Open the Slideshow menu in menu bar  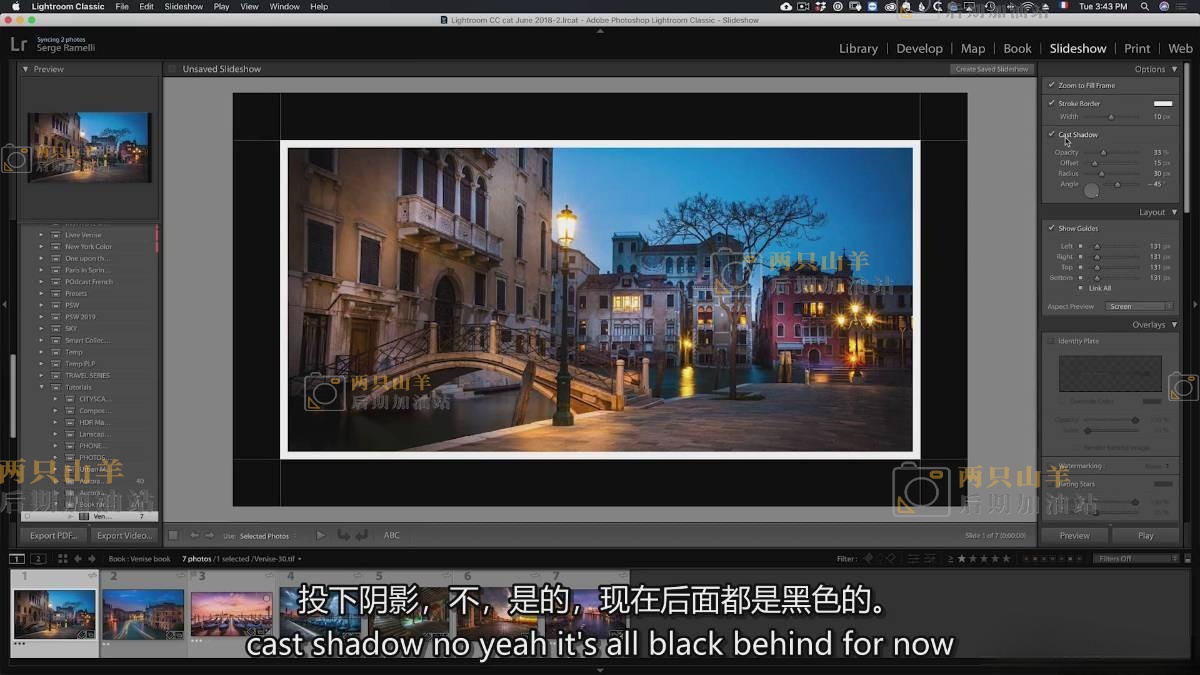pyautogui.click(x=184, y=7)
